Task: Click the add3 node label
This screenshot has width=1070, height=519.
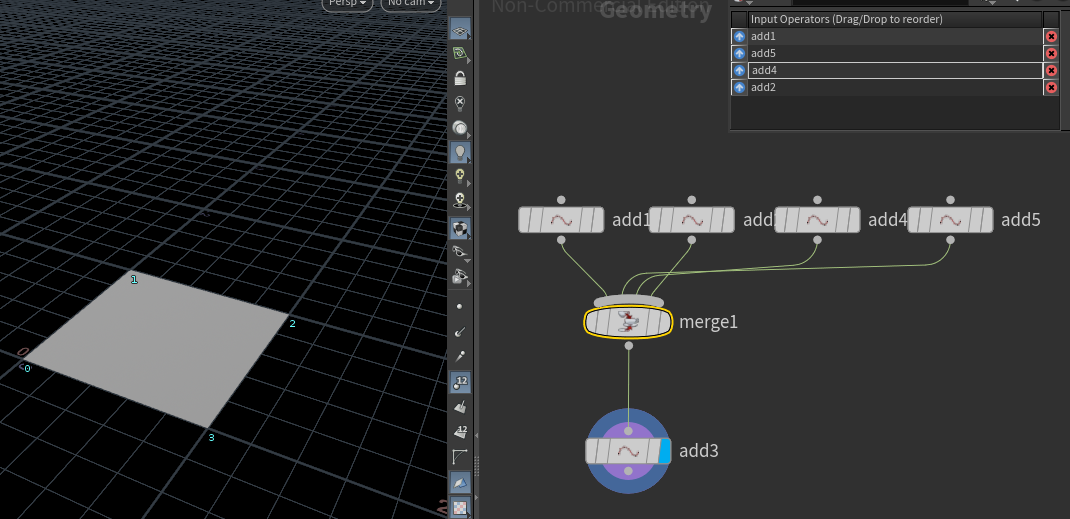Action: pos(699,451)
